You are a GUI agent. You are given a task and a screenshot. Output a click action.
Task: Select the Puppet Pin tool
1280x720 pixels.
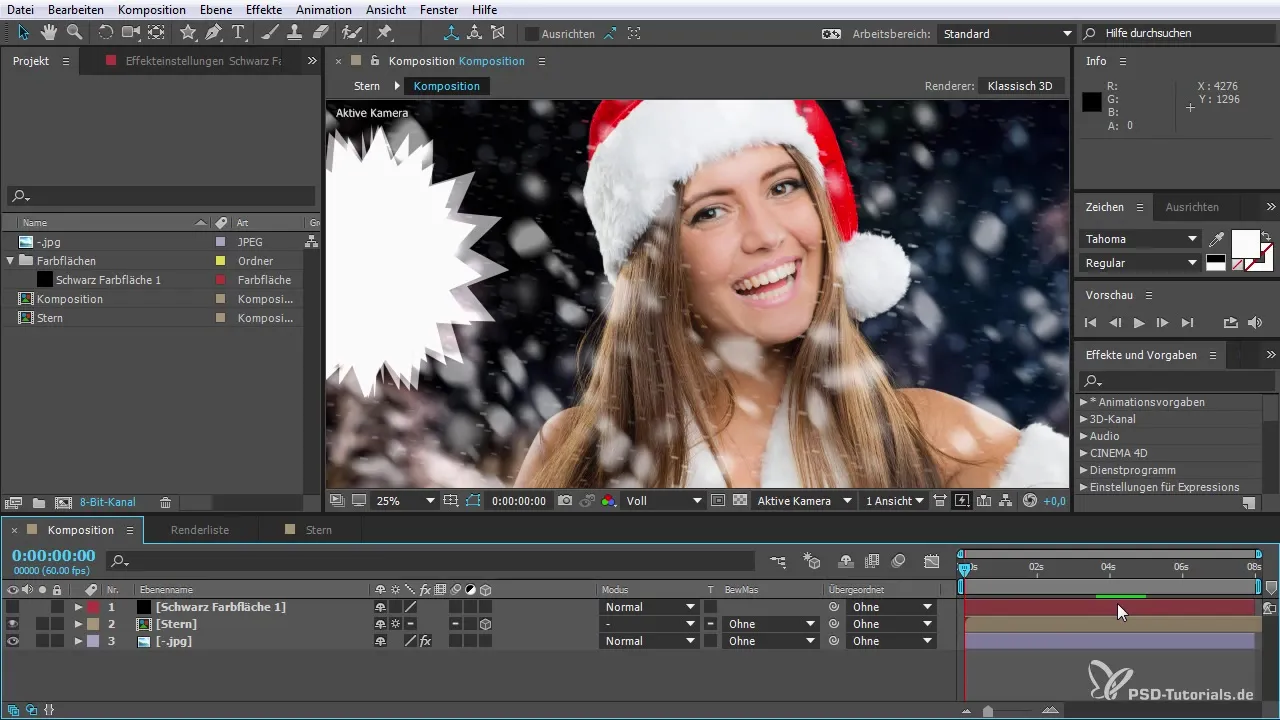384,32
